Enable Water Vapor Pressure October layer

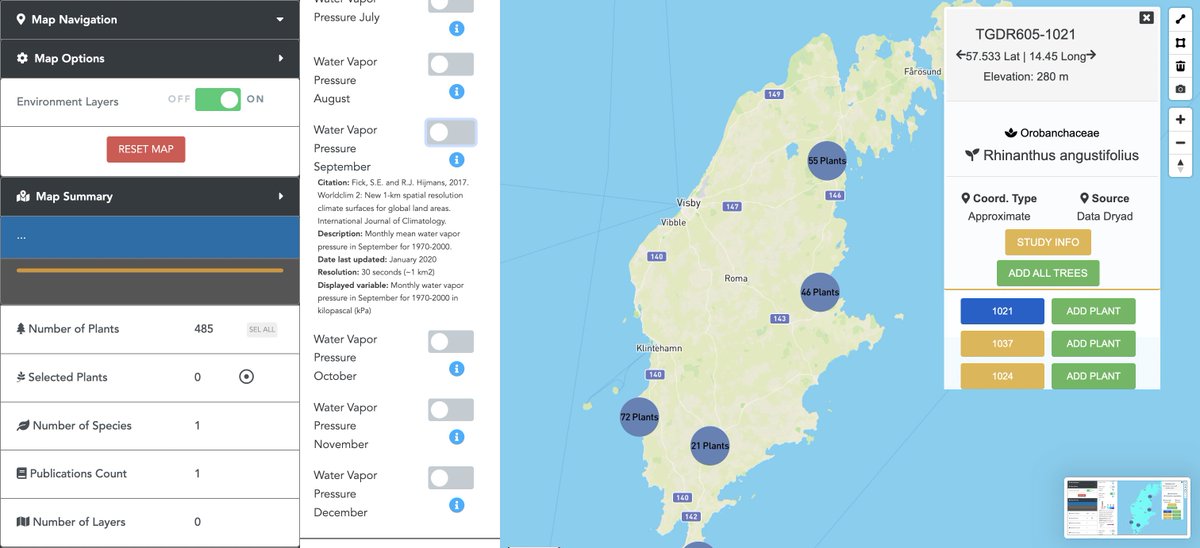451,342
